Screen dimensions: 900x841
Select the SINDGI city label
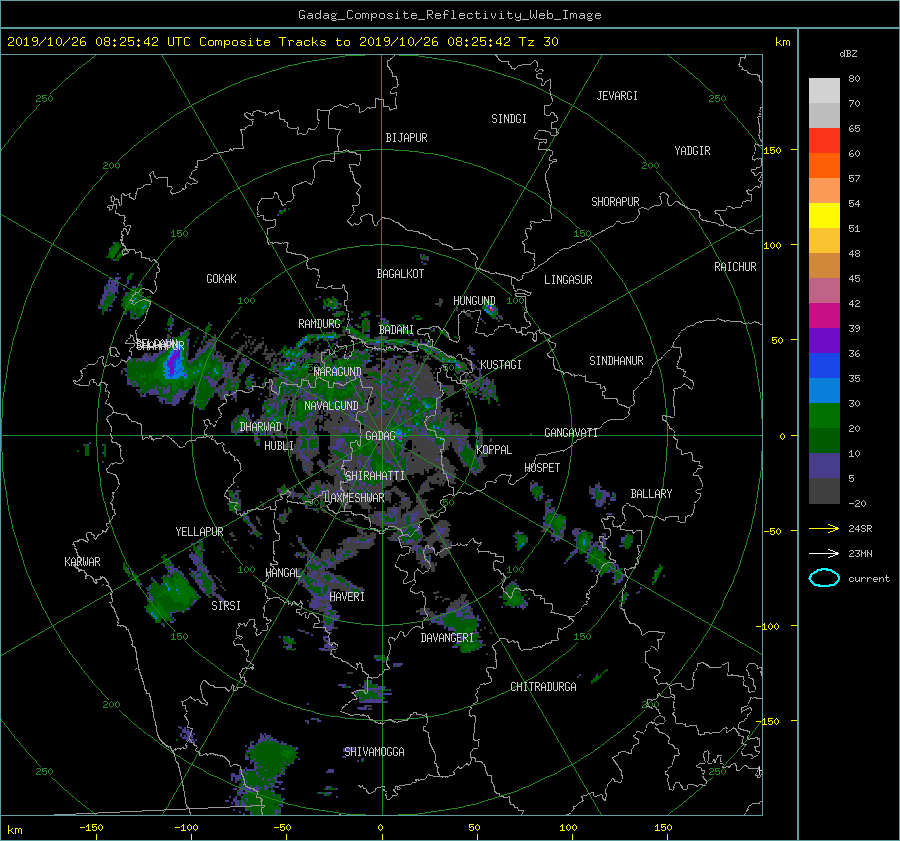(x=509, y=119)
